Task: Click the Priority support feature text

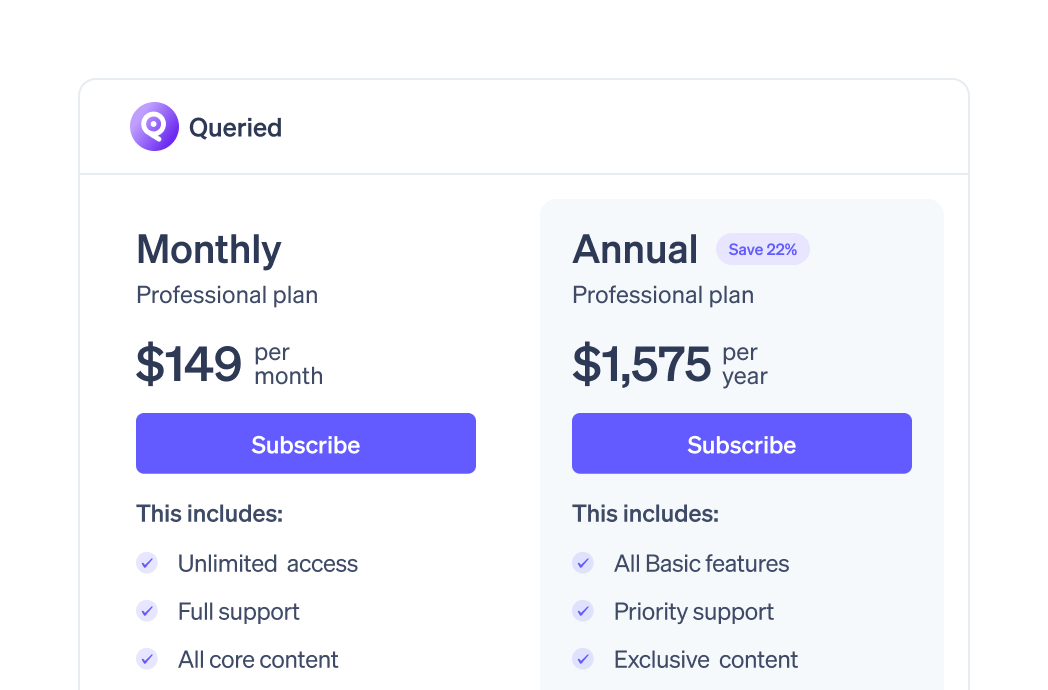Action: pyautogui.click(x=694, y=612)
